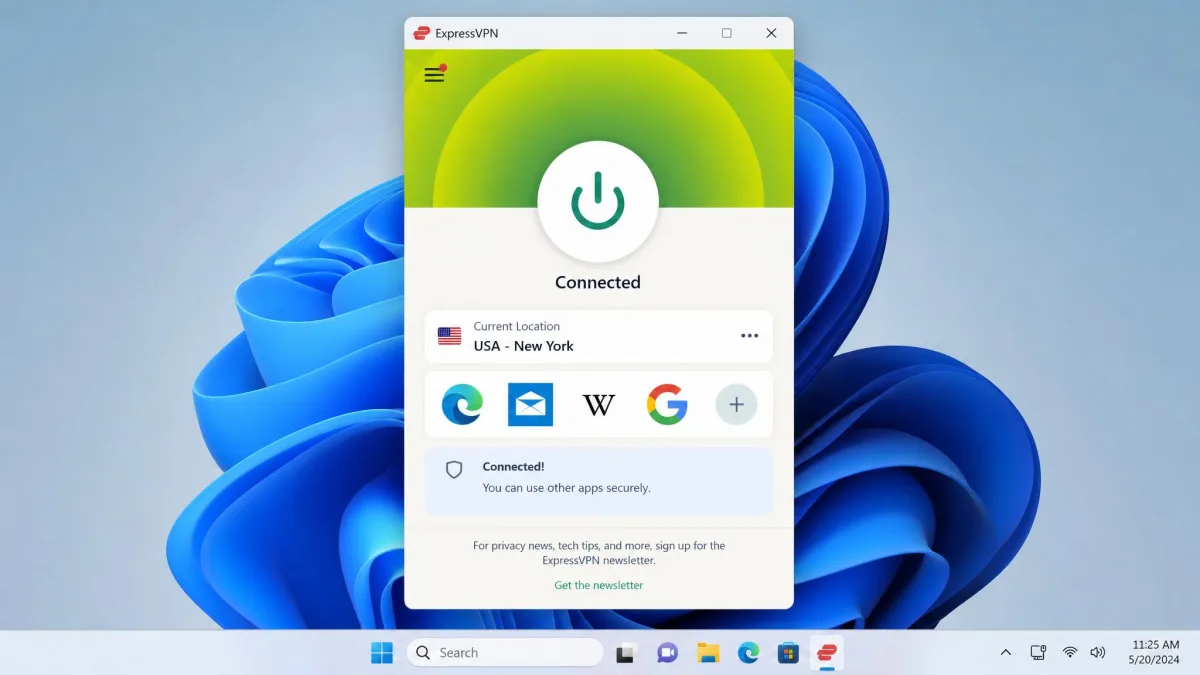Viewport: 1200px width, 675px height.
Task: Minimize the ExpressVPN window
Action: pyautogui.click(x=682, y=33)
